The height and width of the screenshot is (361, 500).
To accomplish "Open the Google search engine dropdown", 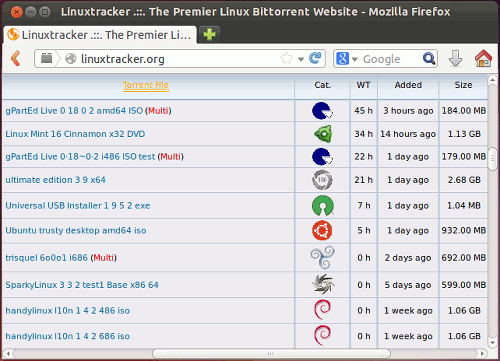I will point(354,59).
